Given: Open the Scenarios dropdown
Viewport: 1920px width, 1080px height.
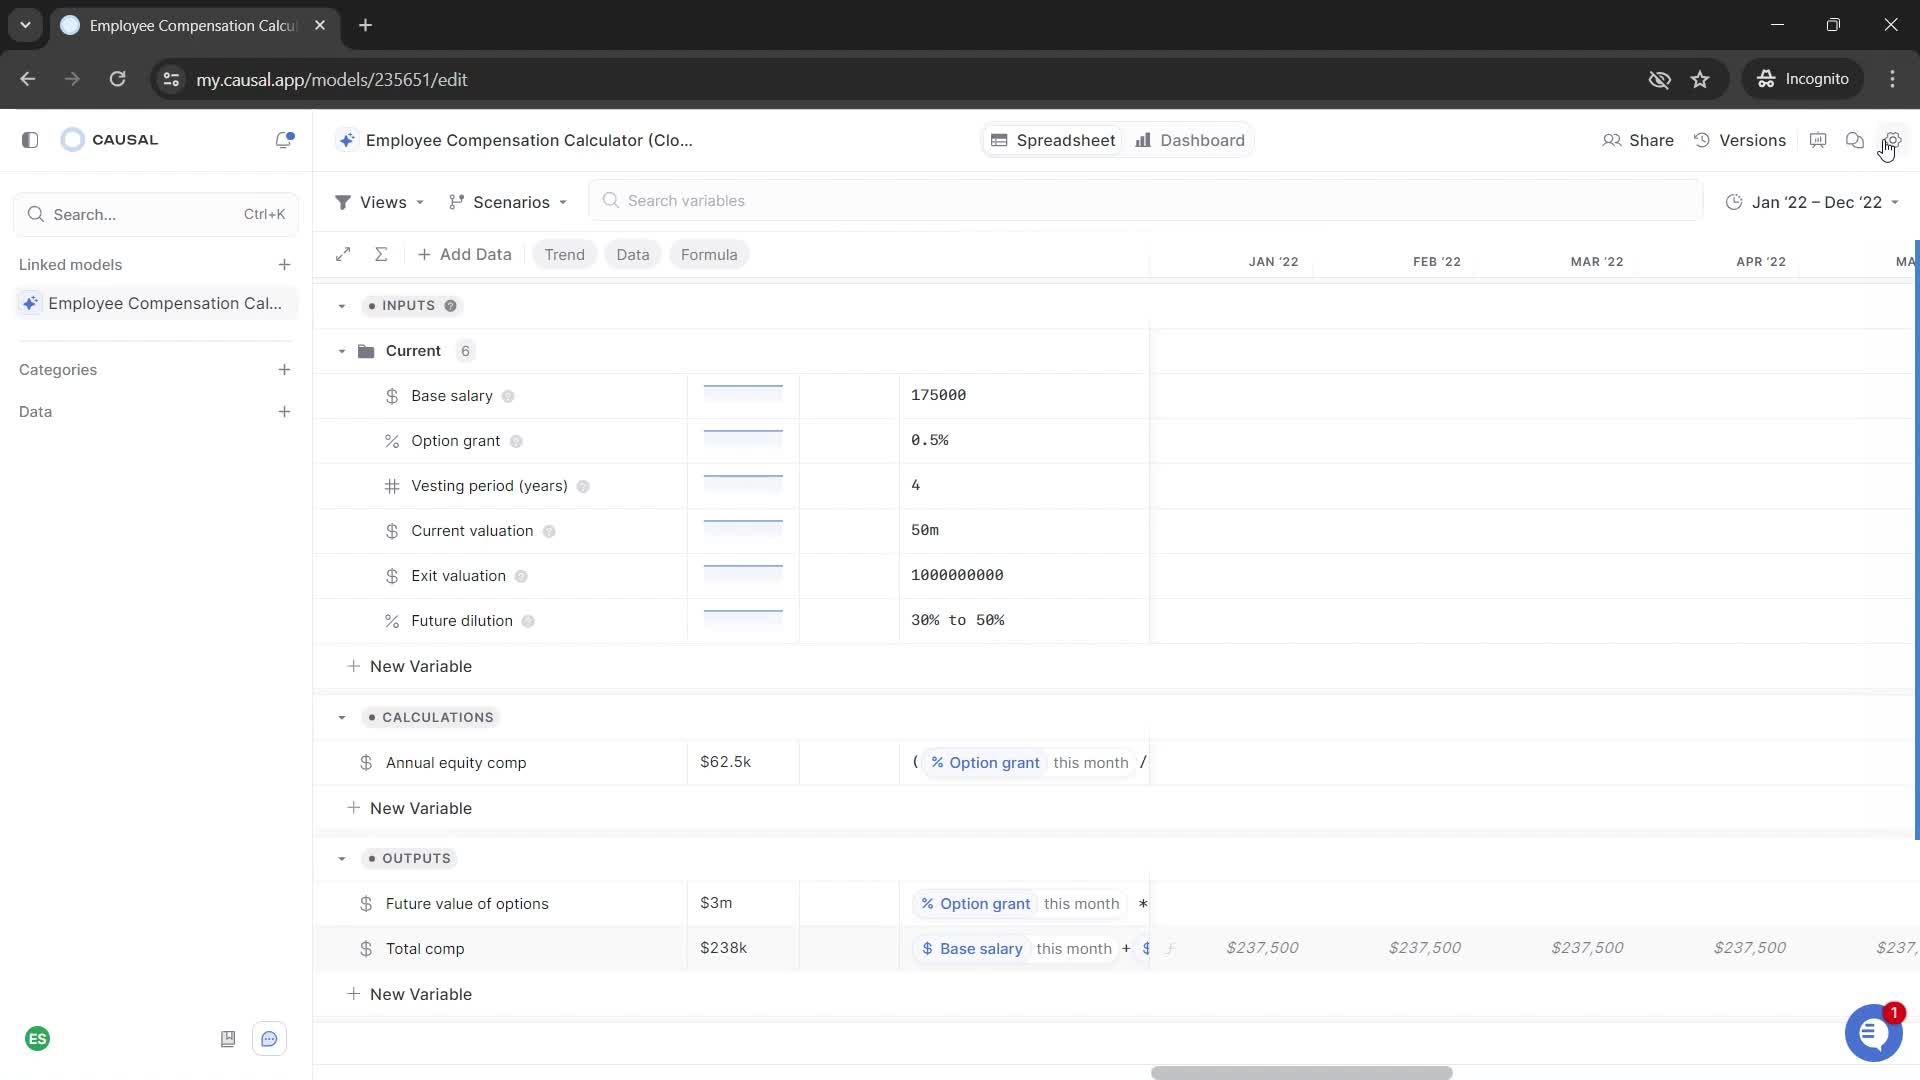Looking at the screenshot, I should [509, 202].
